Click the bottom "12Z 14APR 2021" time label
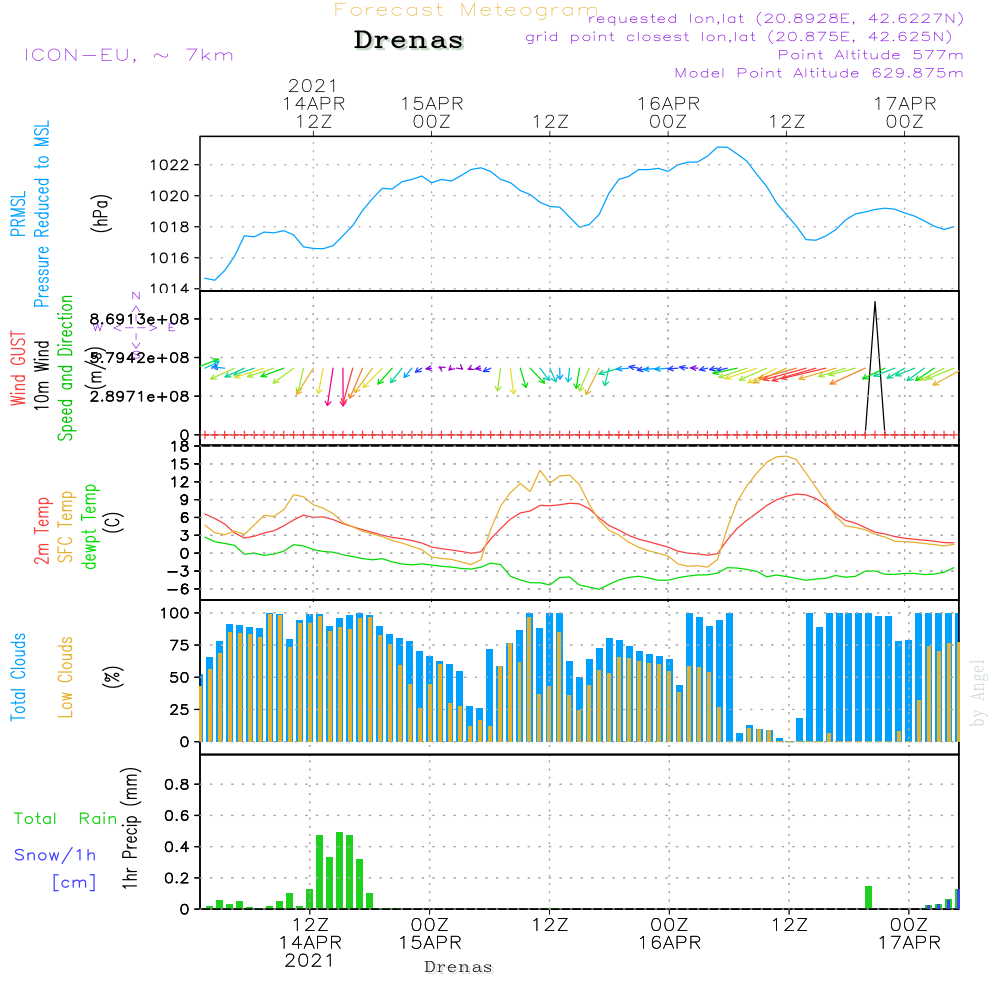 [x=310, y=943]
